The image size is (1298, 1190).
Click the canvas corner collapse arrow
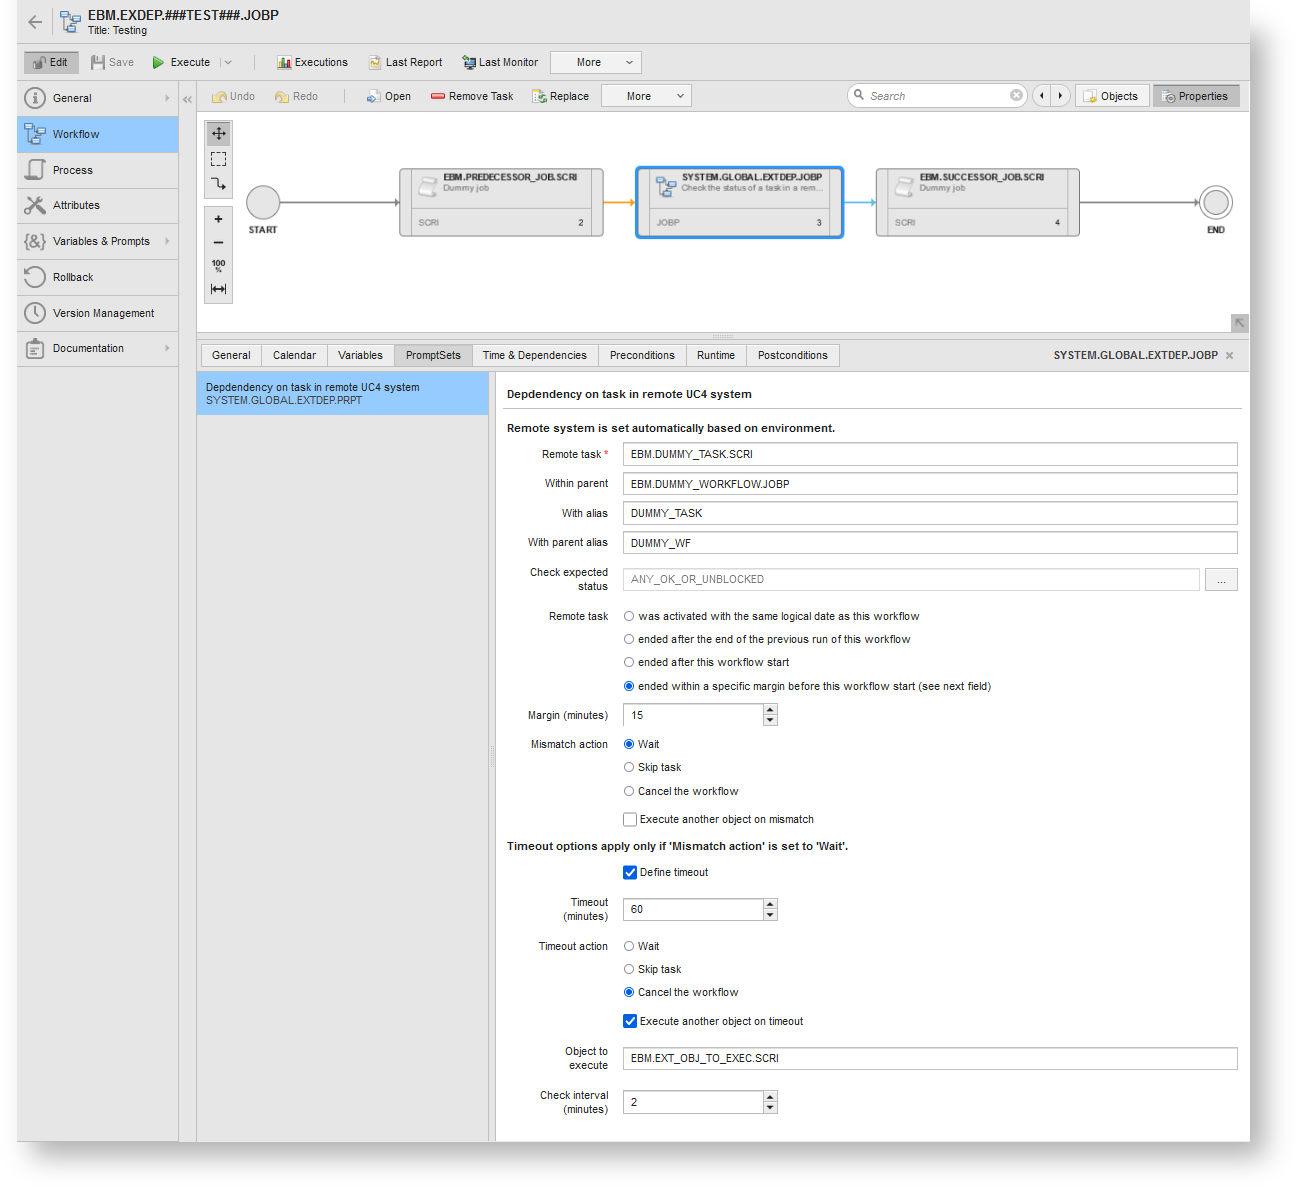click(1239, 322)
